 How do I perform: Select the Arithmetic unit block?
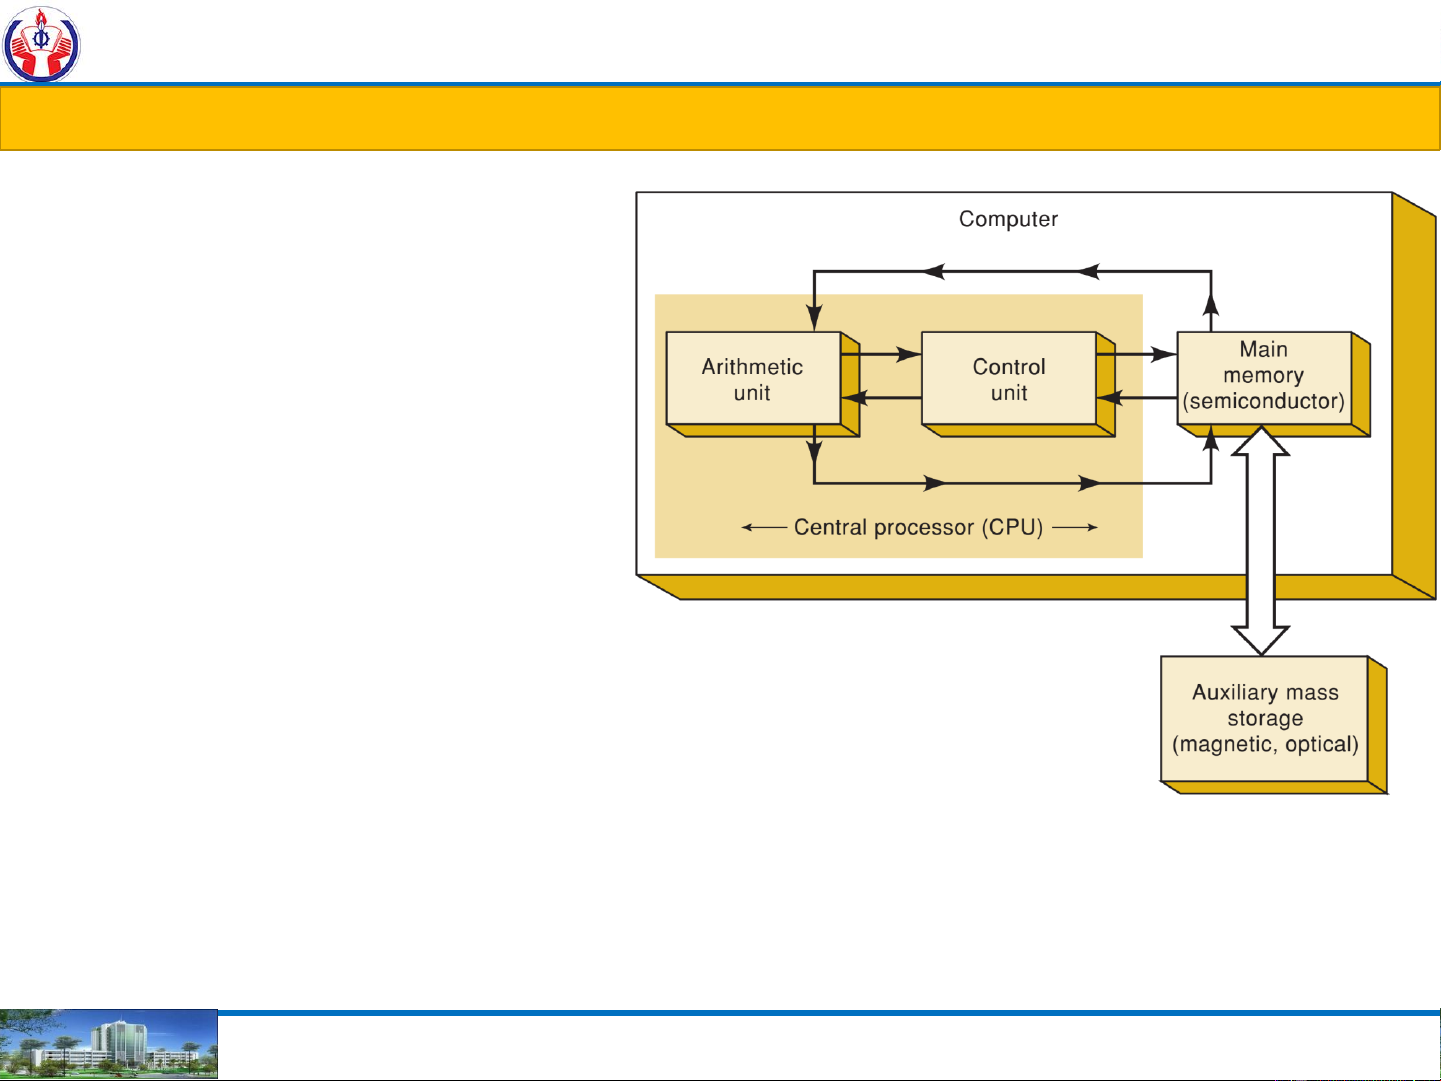pos(753,379)
